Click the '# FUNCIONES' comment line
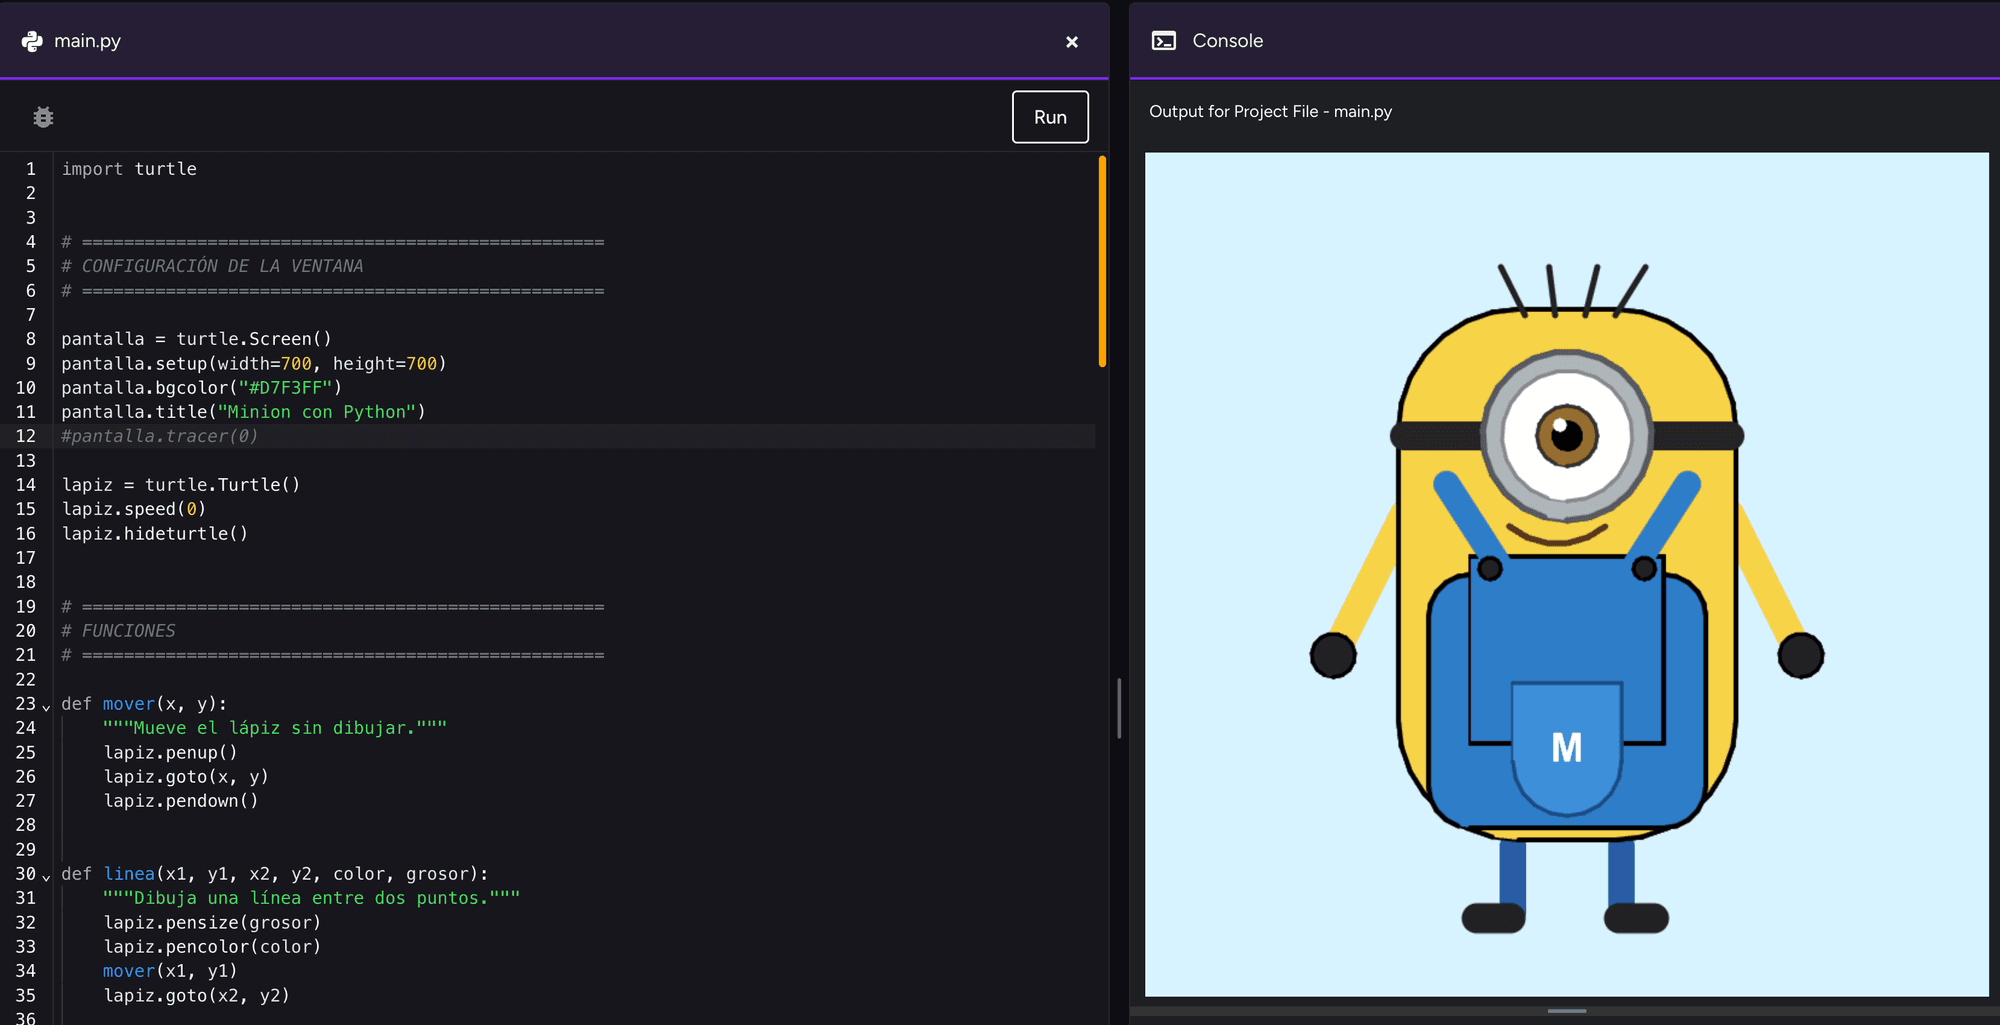Screen dimensions: 2000x1025 coord(118,631)
